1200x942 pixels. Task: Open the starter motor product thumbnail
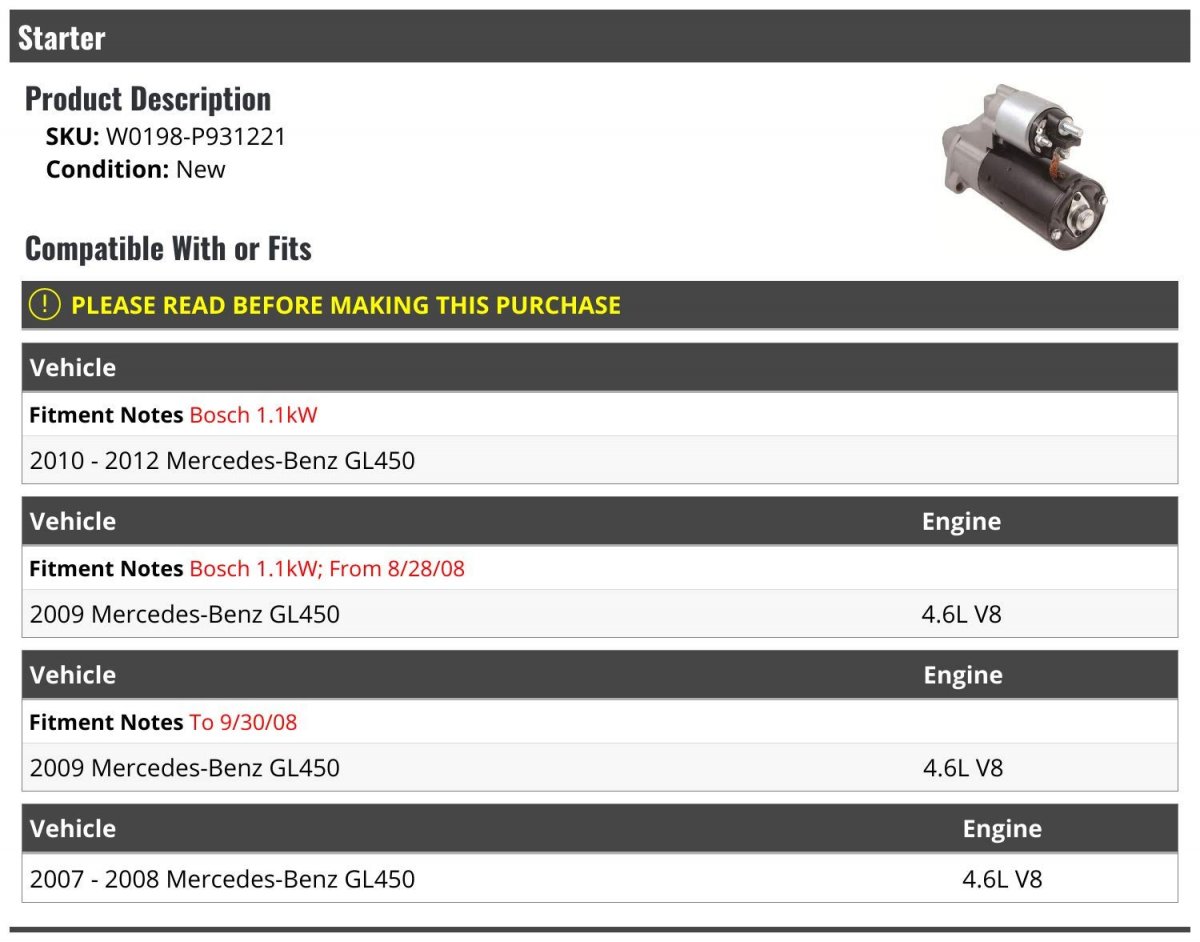coord(1025,166)
